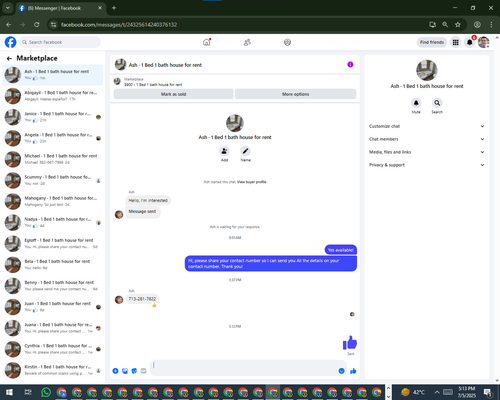Open Juan's house for rent conversation
The width and height of the screenshot is (500, 400).
53,307
